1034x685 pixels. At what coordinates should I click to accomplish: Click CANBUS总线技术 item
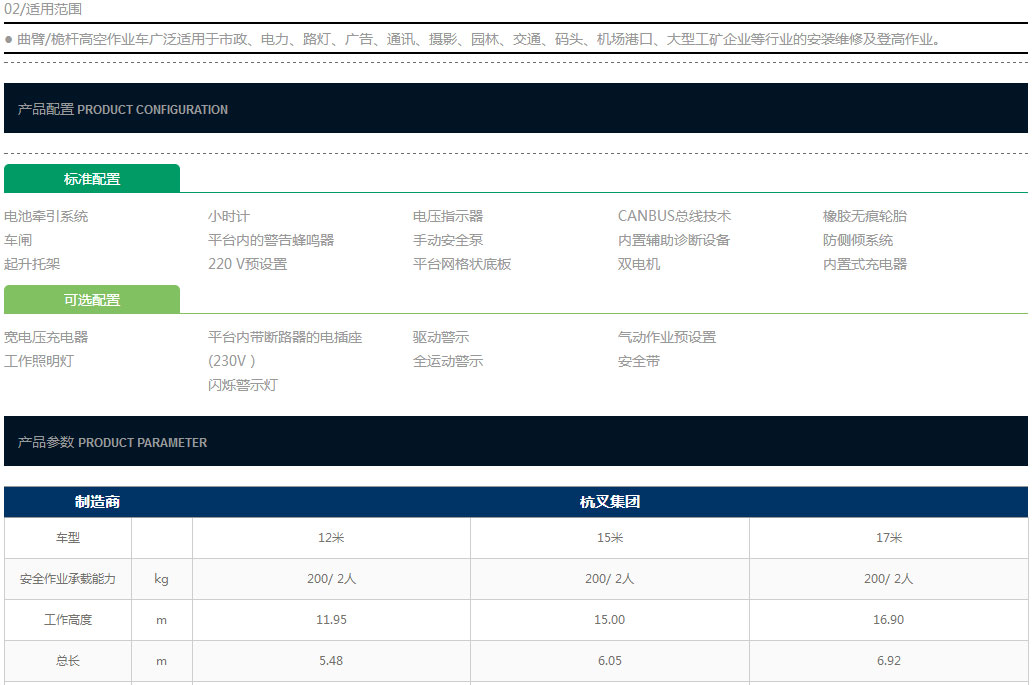pyautogui.click(x=674, y=216)
